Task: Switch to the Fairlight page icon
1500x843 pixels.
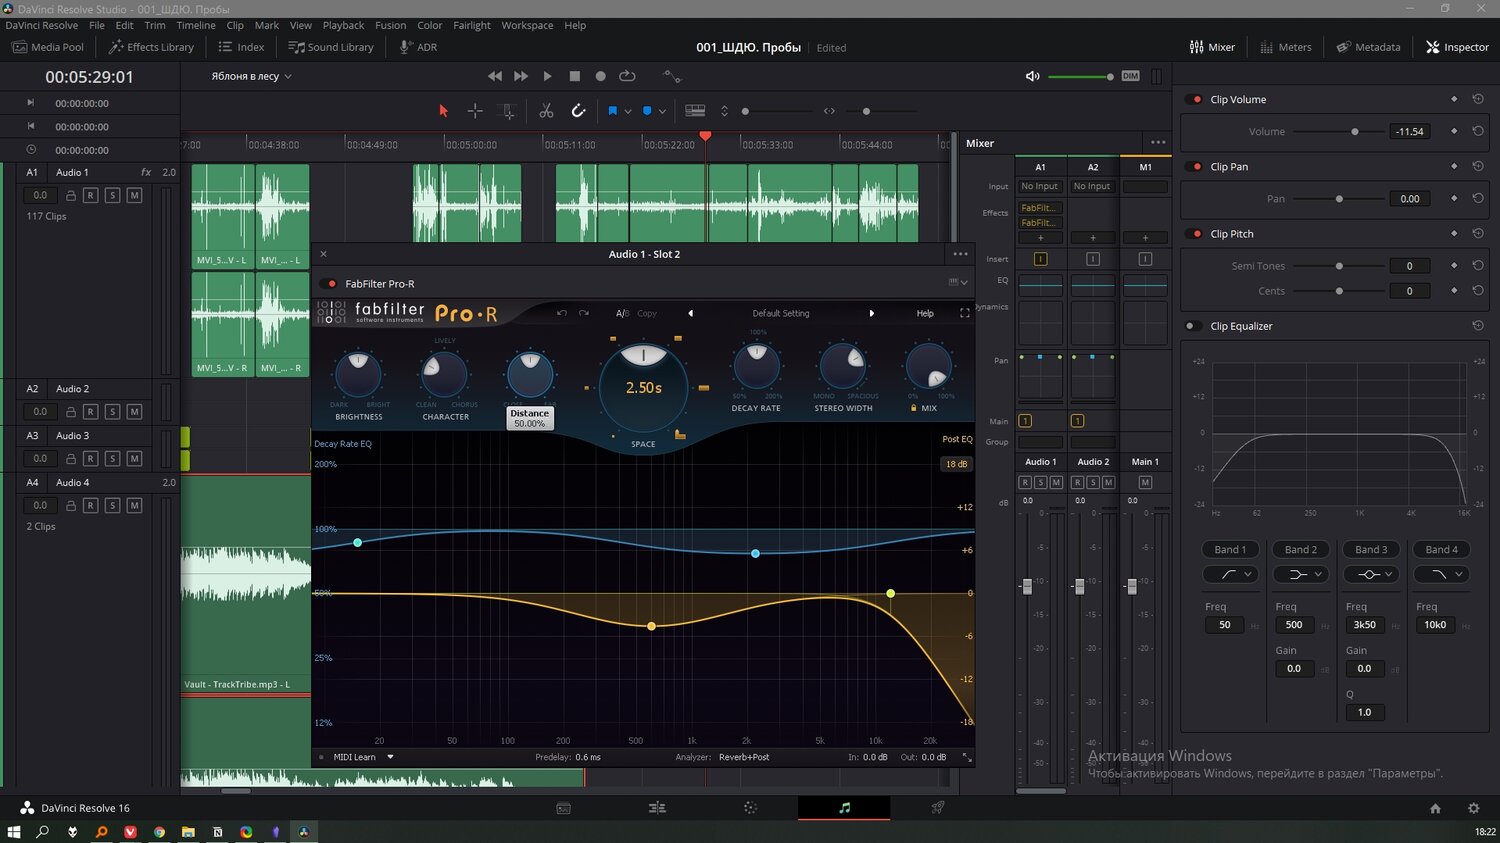Action: pos(844,808)
